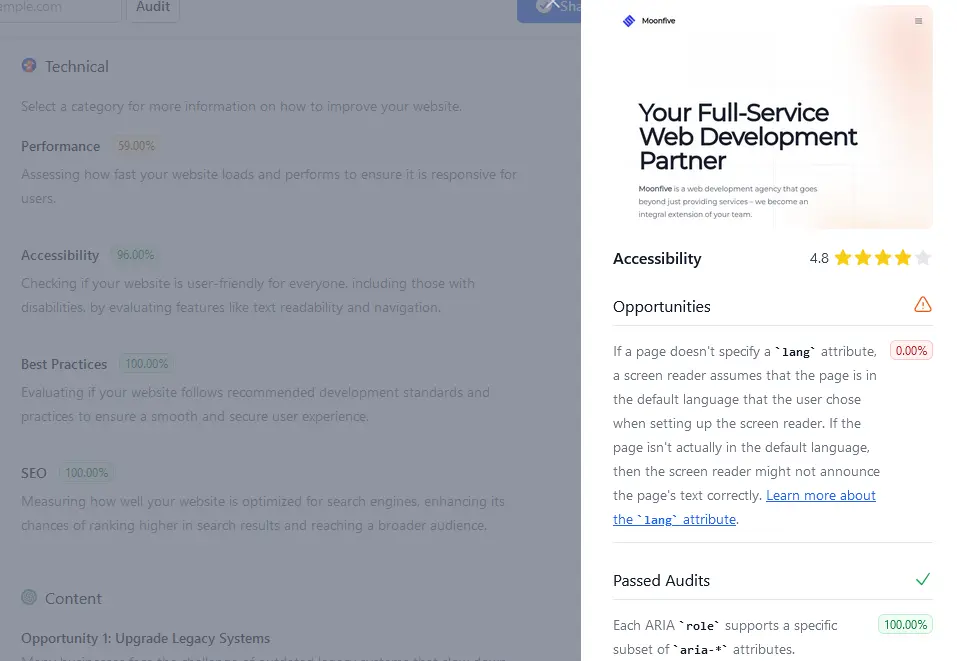Image resolution: width=957 pixels, height=661 pixels.
Task: Open the hamburger menu in site preview
Action: point(919,21)
